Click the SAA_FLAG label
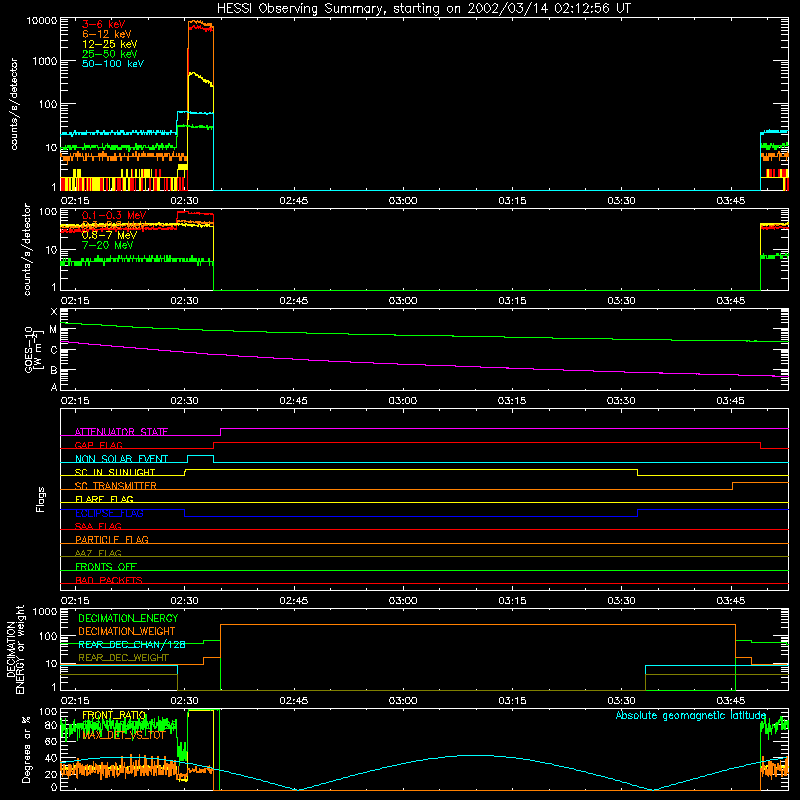 (x=98, y=526)
